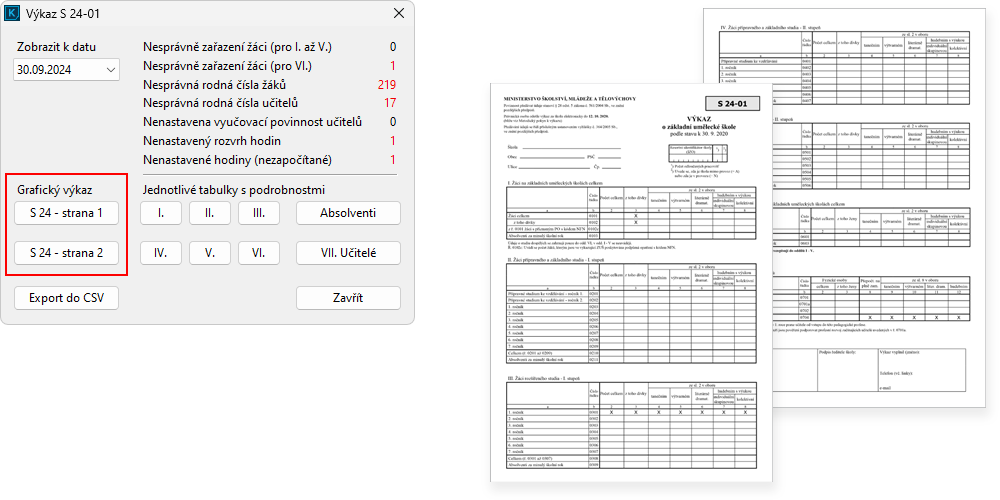Show table I. details

pos(161,213)
